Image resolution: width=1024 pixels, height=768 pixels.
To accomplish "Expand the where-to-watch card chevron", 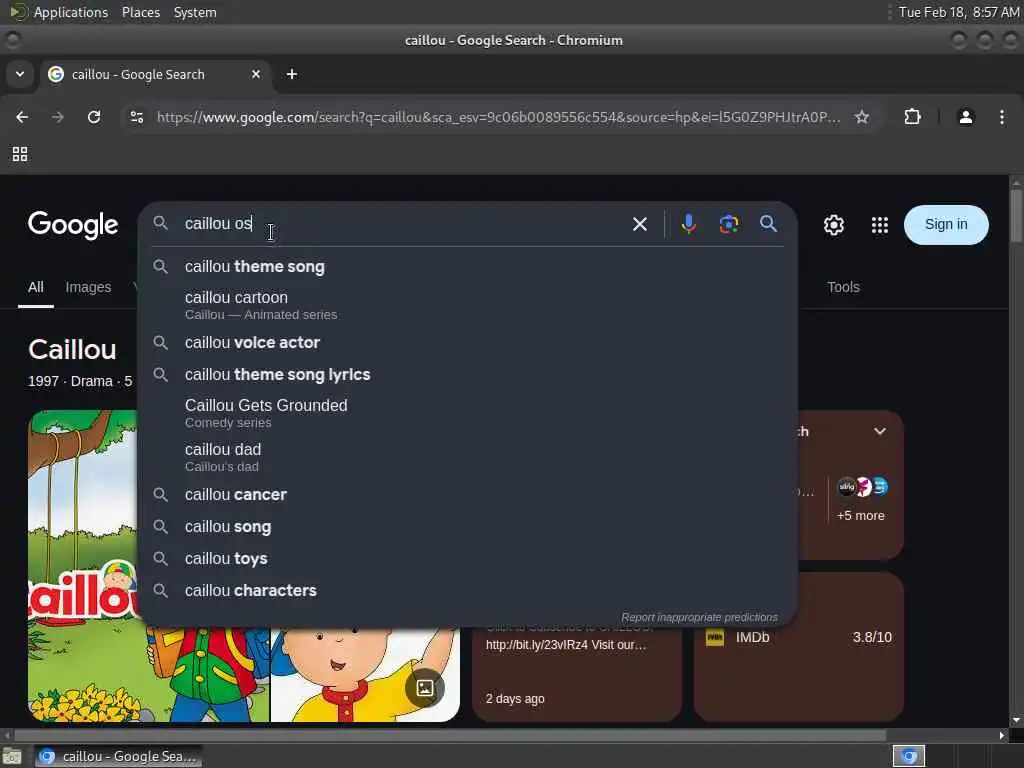I will coord(880,431).
